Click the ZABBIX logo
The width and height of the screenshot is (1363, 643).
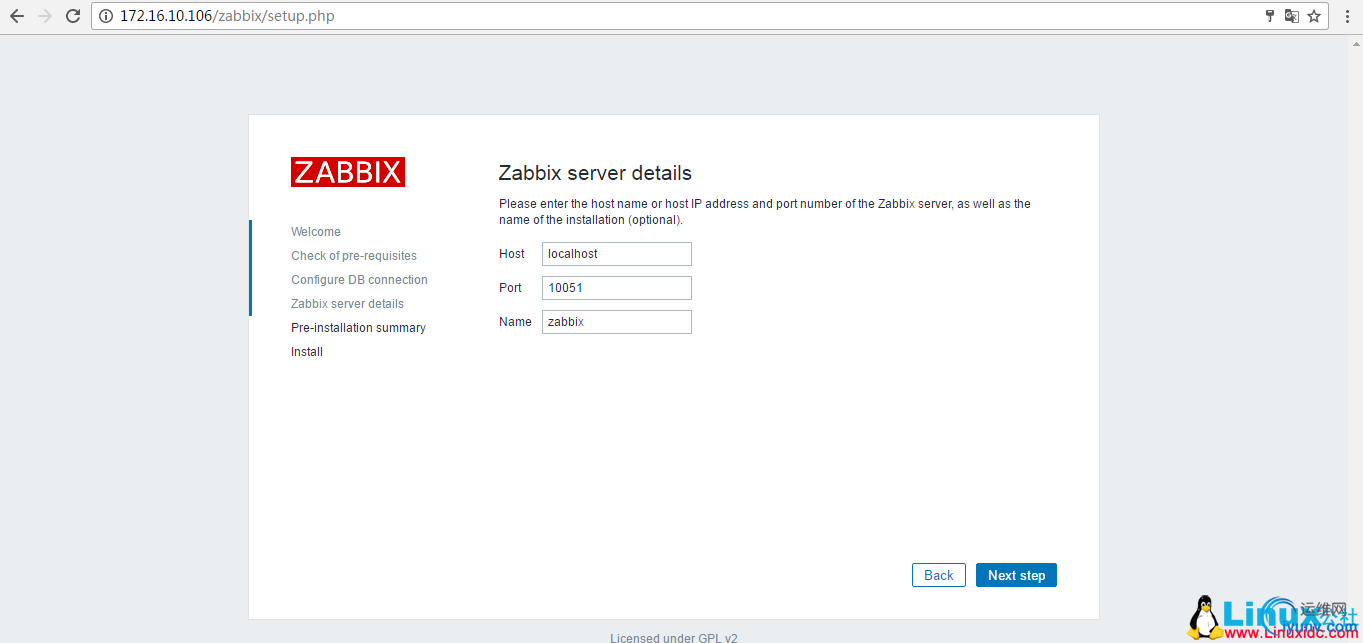coord(348,172)
